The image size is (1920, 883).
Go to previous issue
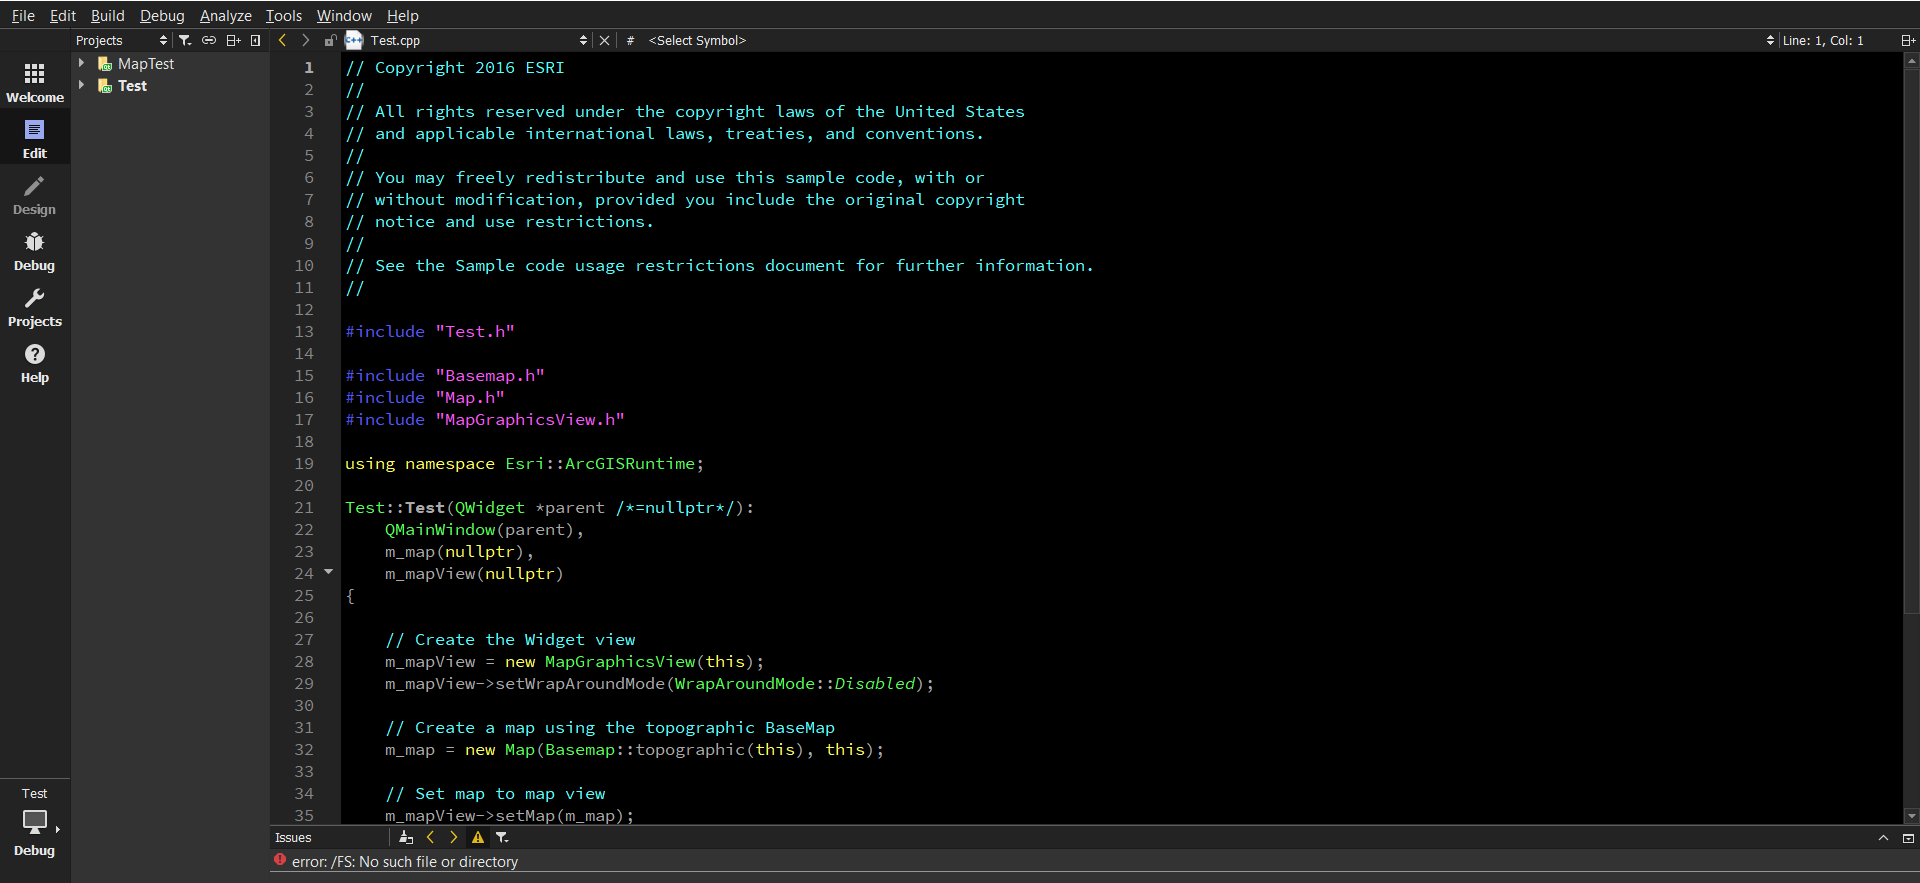(x=430, y=837)
